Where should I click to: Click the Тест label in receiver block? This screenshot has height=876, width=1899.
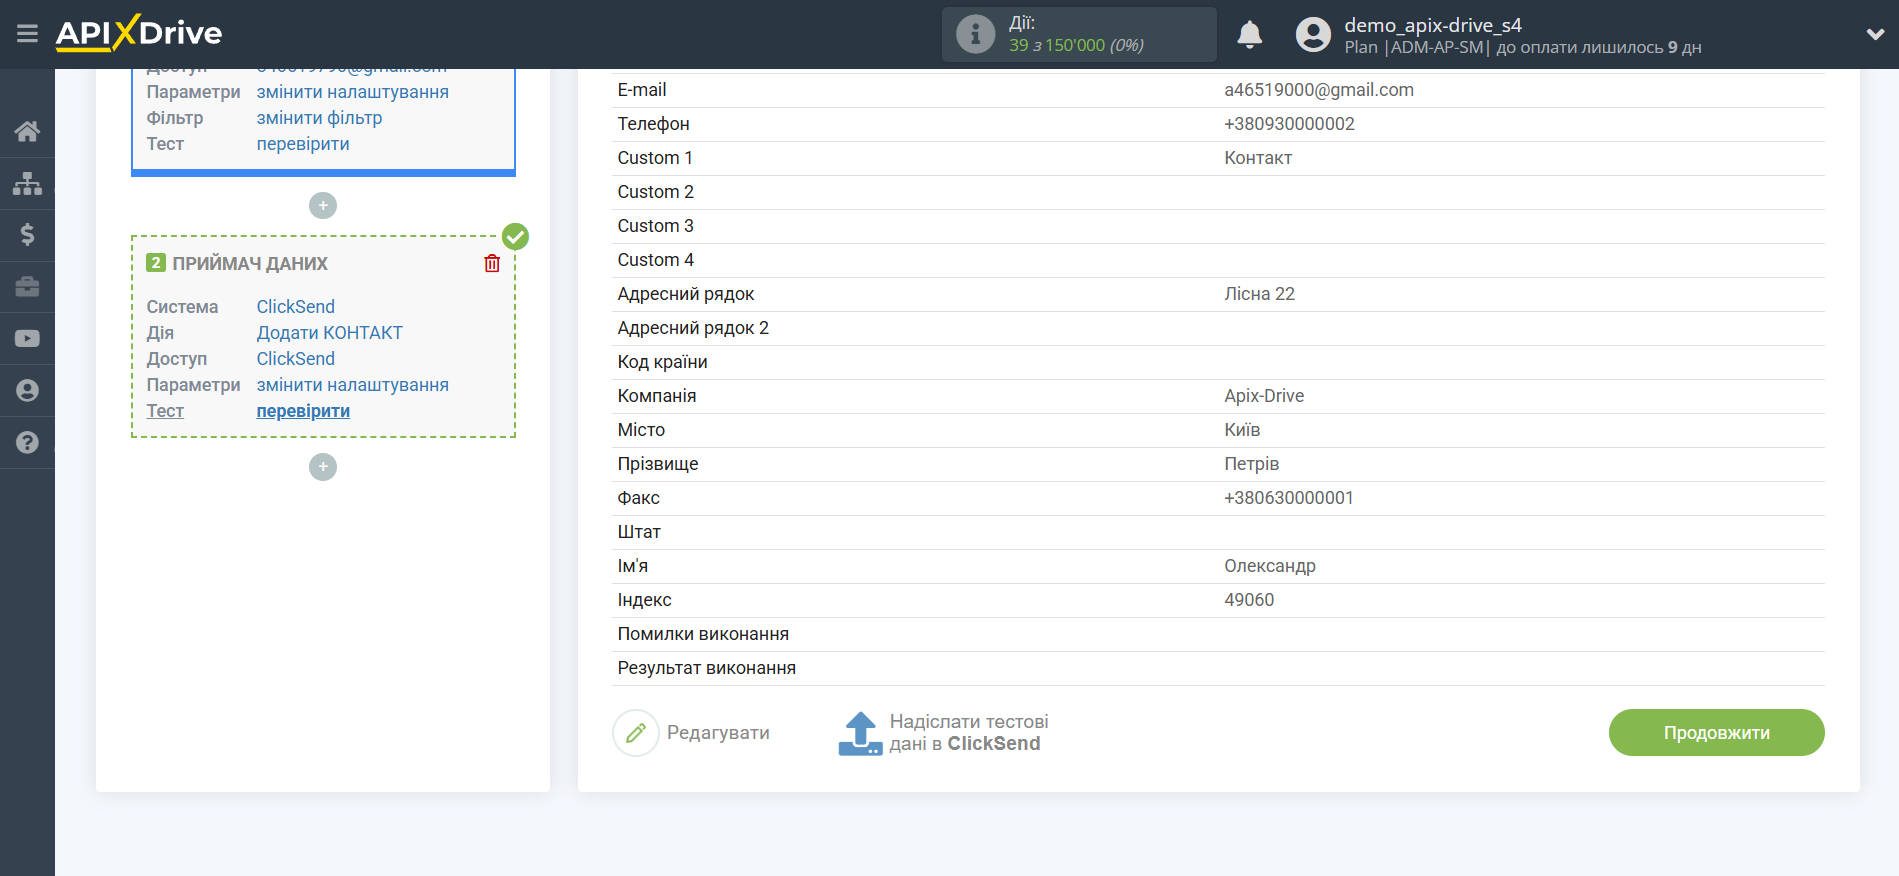click(165, 411)
